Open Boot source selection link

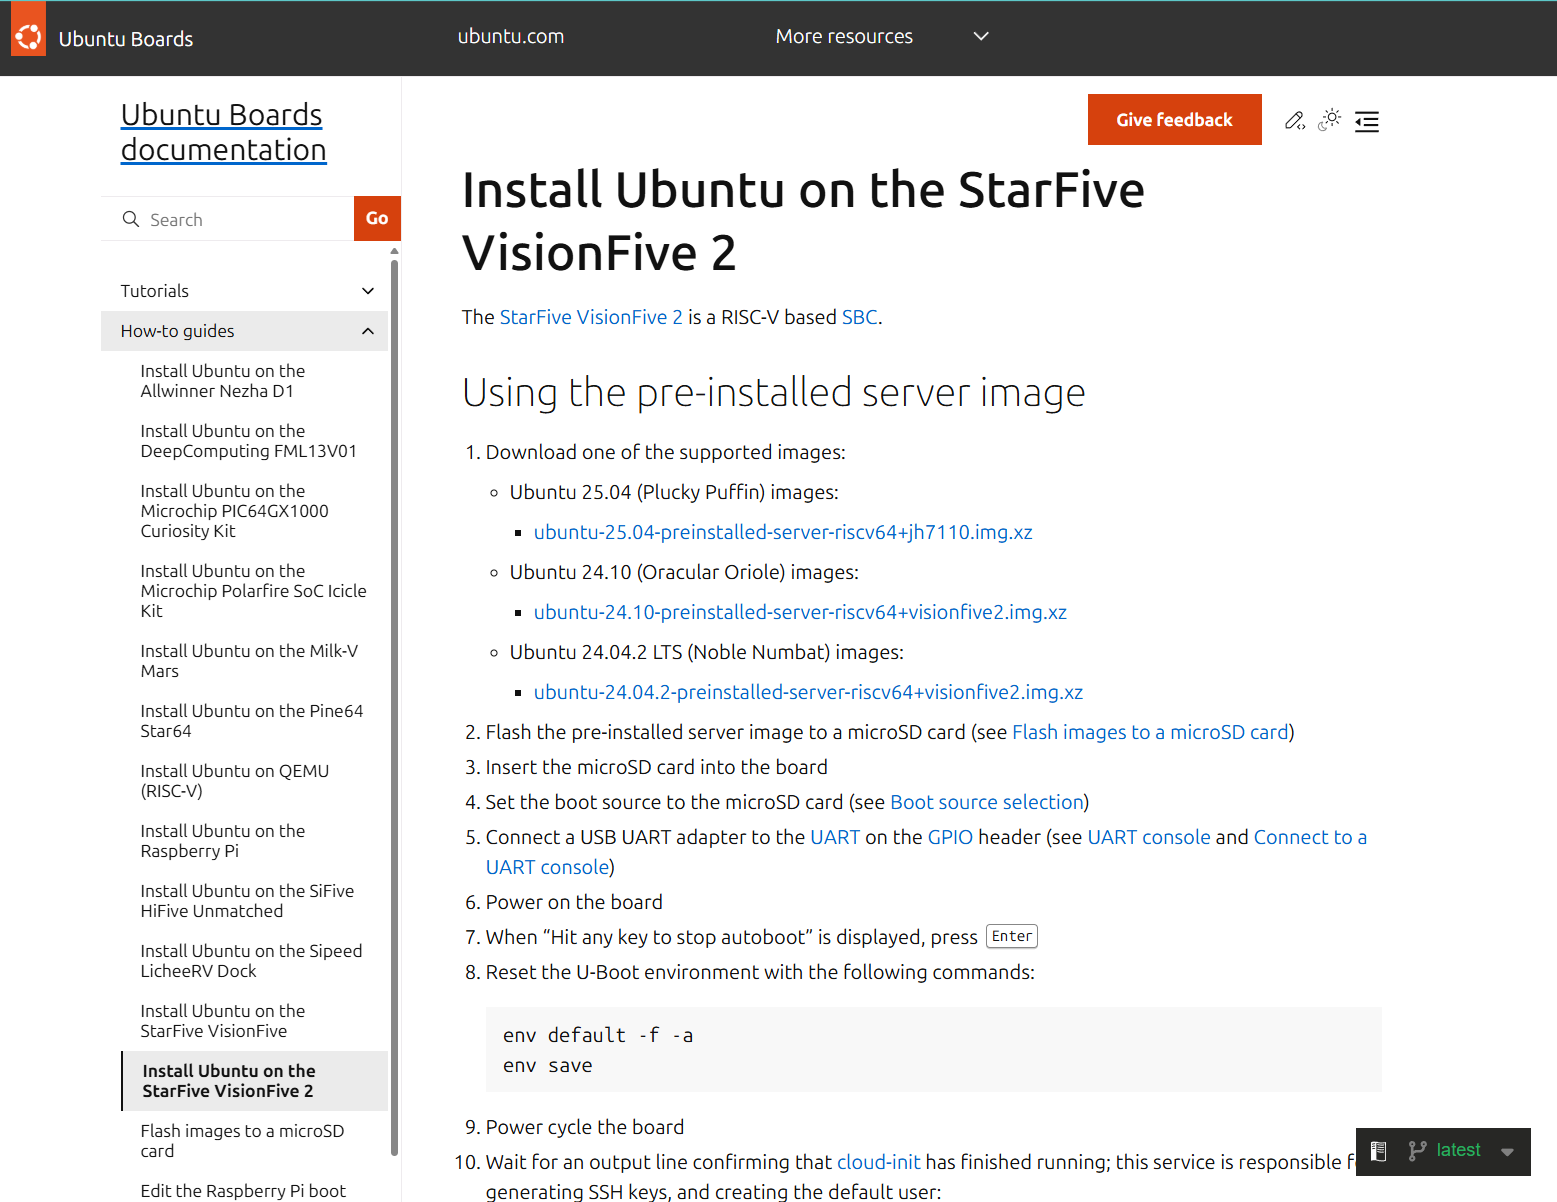[987, 802]
